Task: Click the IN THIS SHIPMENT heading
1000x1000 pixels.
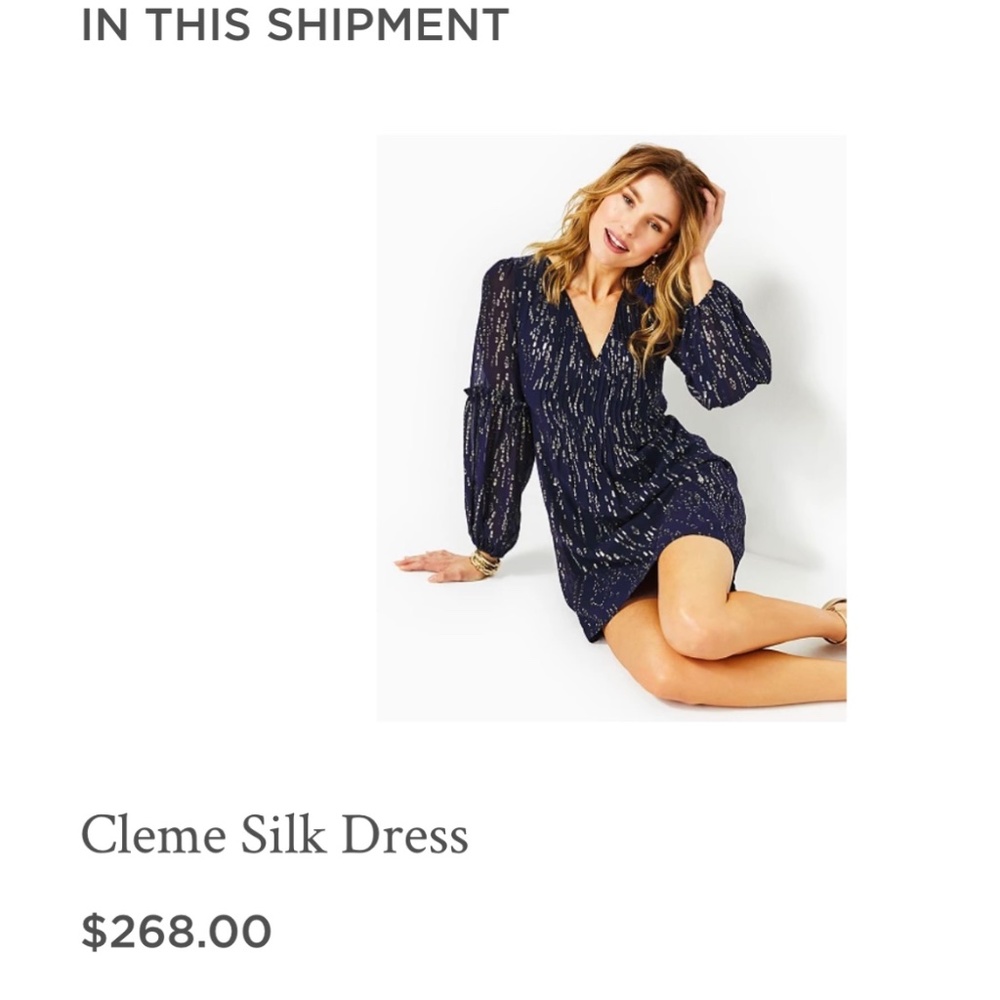Action: pos(295,25)
